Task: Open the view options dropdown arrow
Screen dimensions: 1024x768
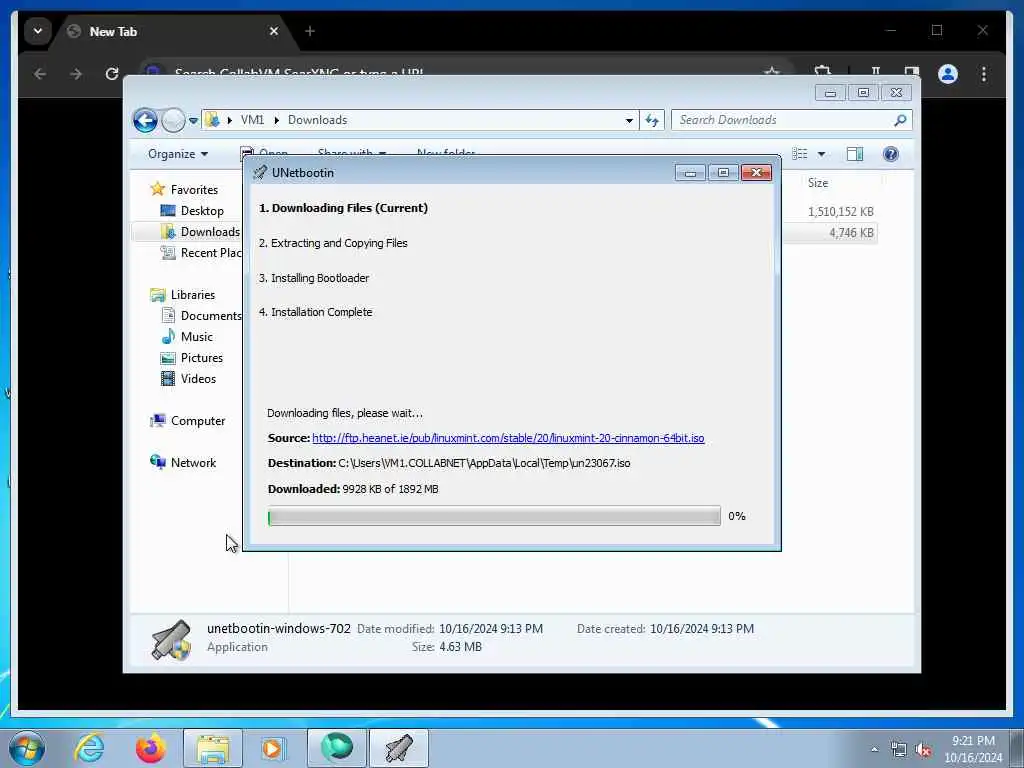Action: pos(822,154)
